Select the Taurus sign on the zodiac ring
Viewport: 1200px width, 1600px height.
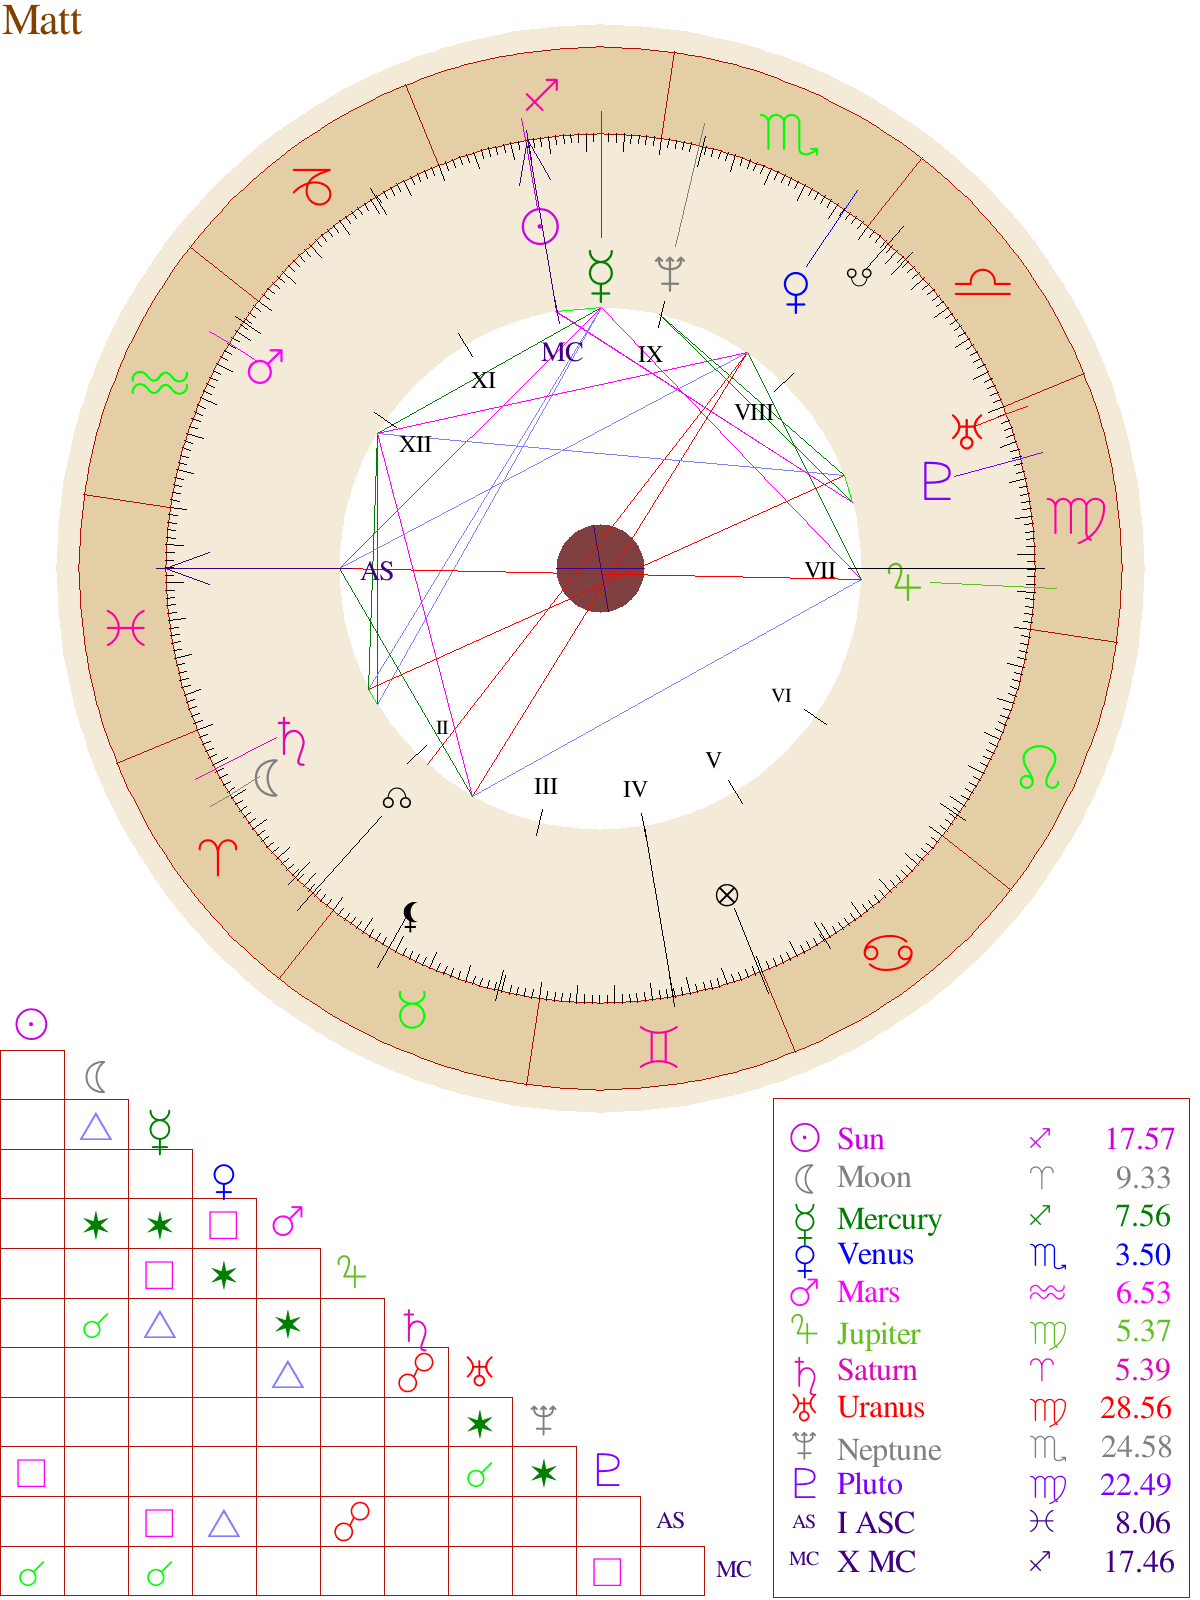point(412,1010)
